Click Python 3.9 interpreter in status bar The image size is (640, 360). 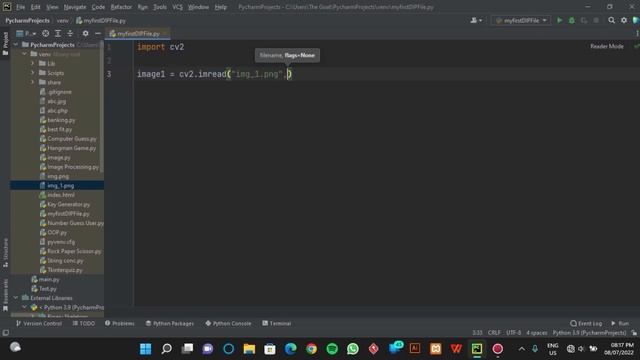click(589, 333)
